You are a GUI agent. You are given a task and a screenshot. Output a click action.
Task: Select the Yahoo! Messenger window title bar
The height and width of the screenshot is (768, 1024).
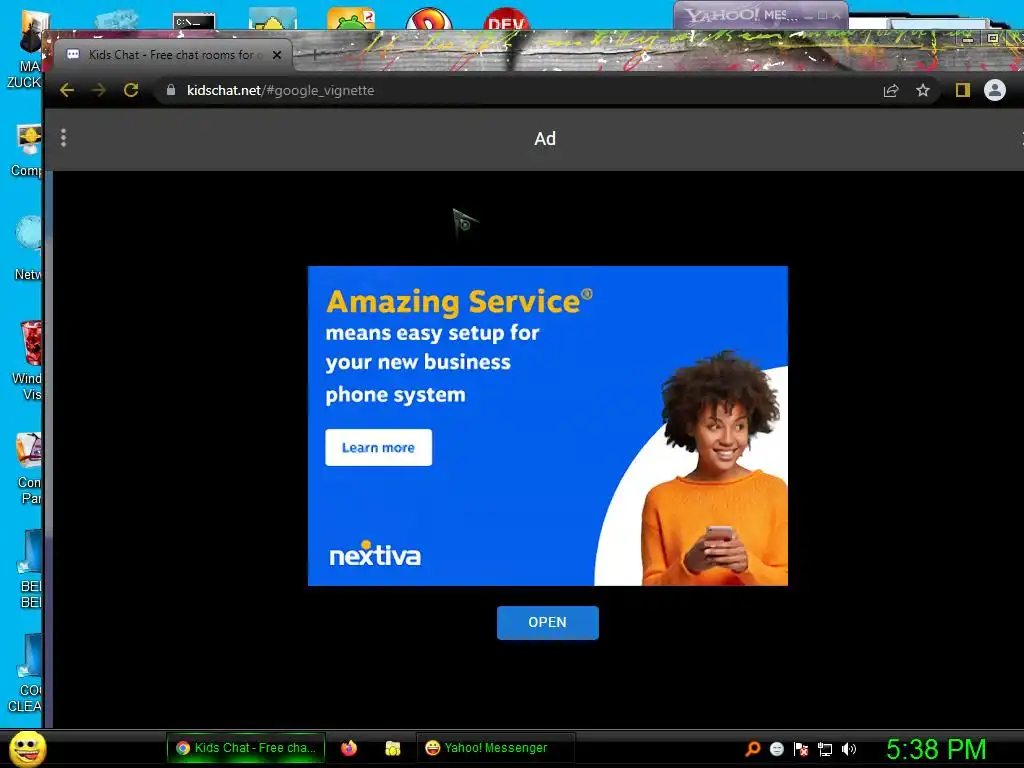click(761, 14)
